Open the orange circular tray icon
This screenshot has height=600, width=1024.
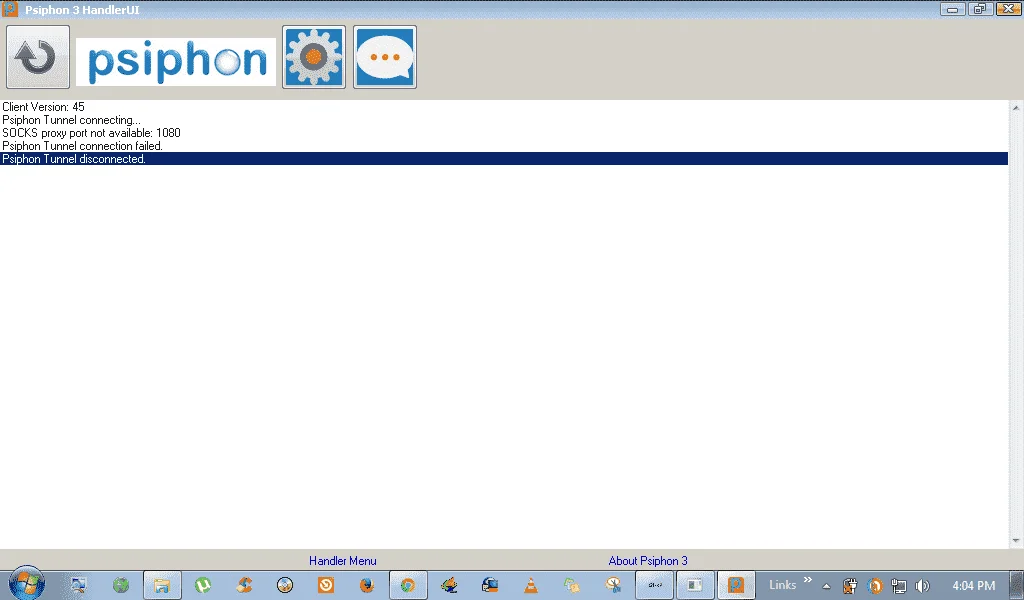(x=875, y=586)
